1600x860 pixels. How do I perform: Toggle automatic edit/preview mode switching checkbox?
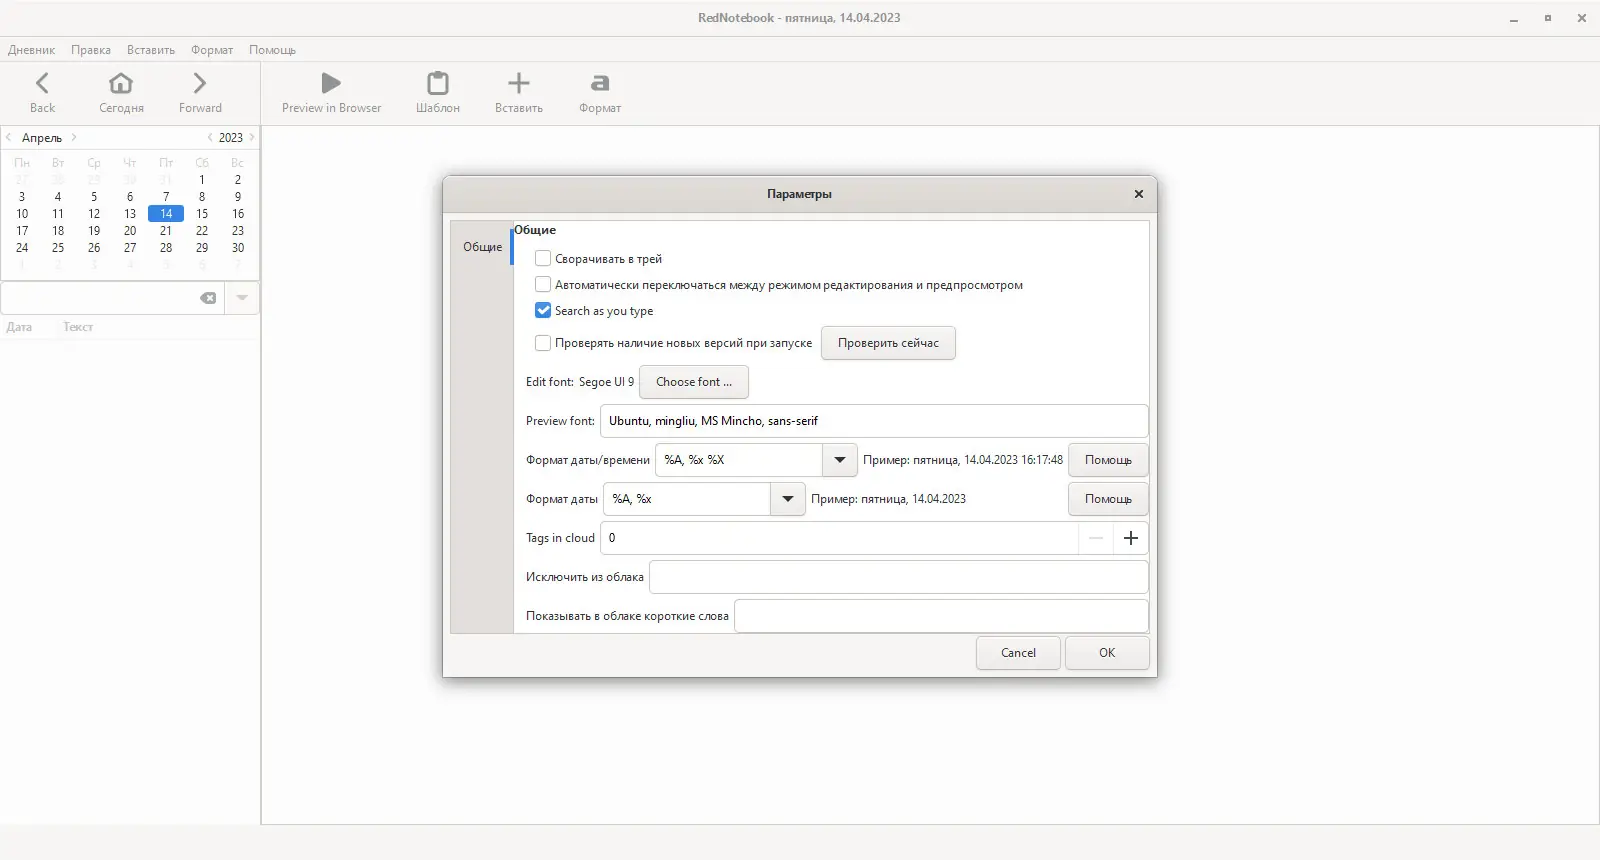pyautogui.click(x=543, y=284)
